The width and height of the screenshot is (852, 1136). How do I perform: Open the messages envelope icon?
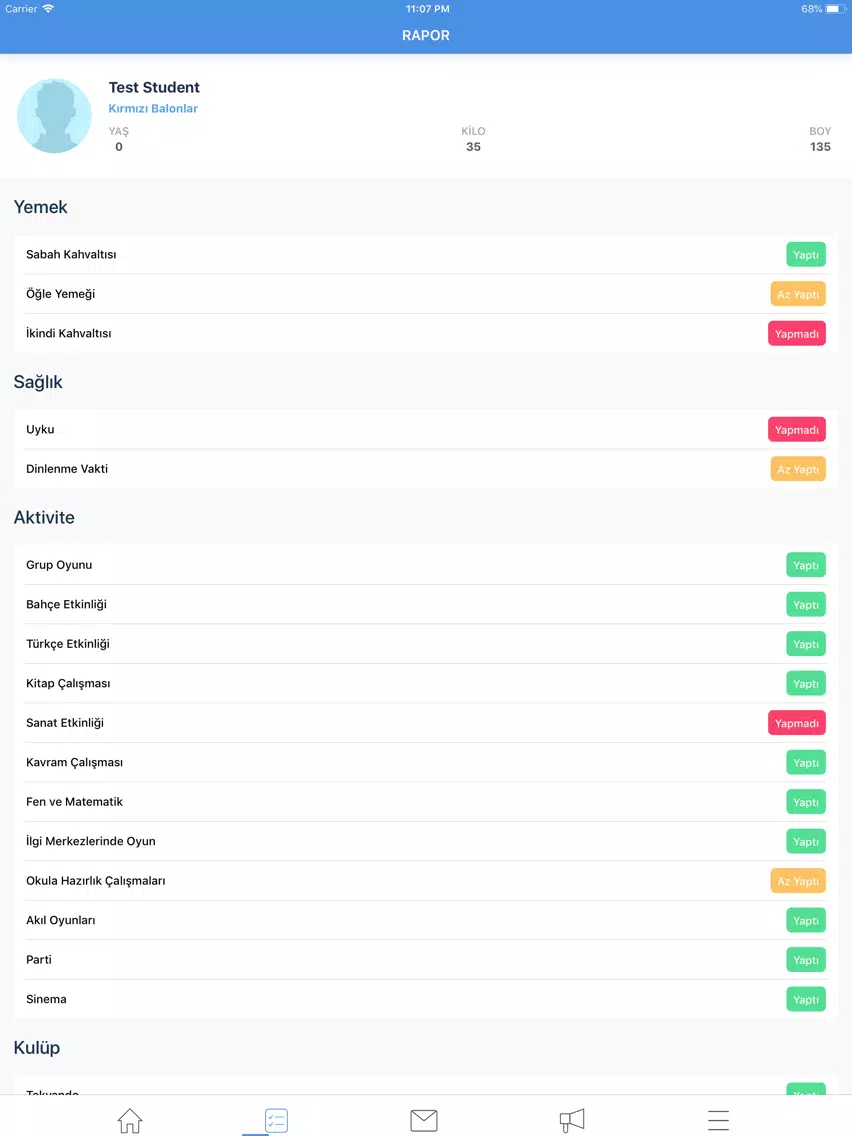(424, 1120)
